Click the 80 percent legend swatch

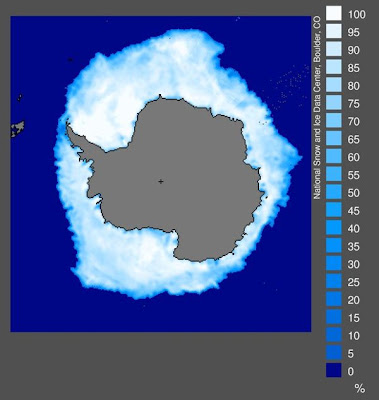coord(334,85)
